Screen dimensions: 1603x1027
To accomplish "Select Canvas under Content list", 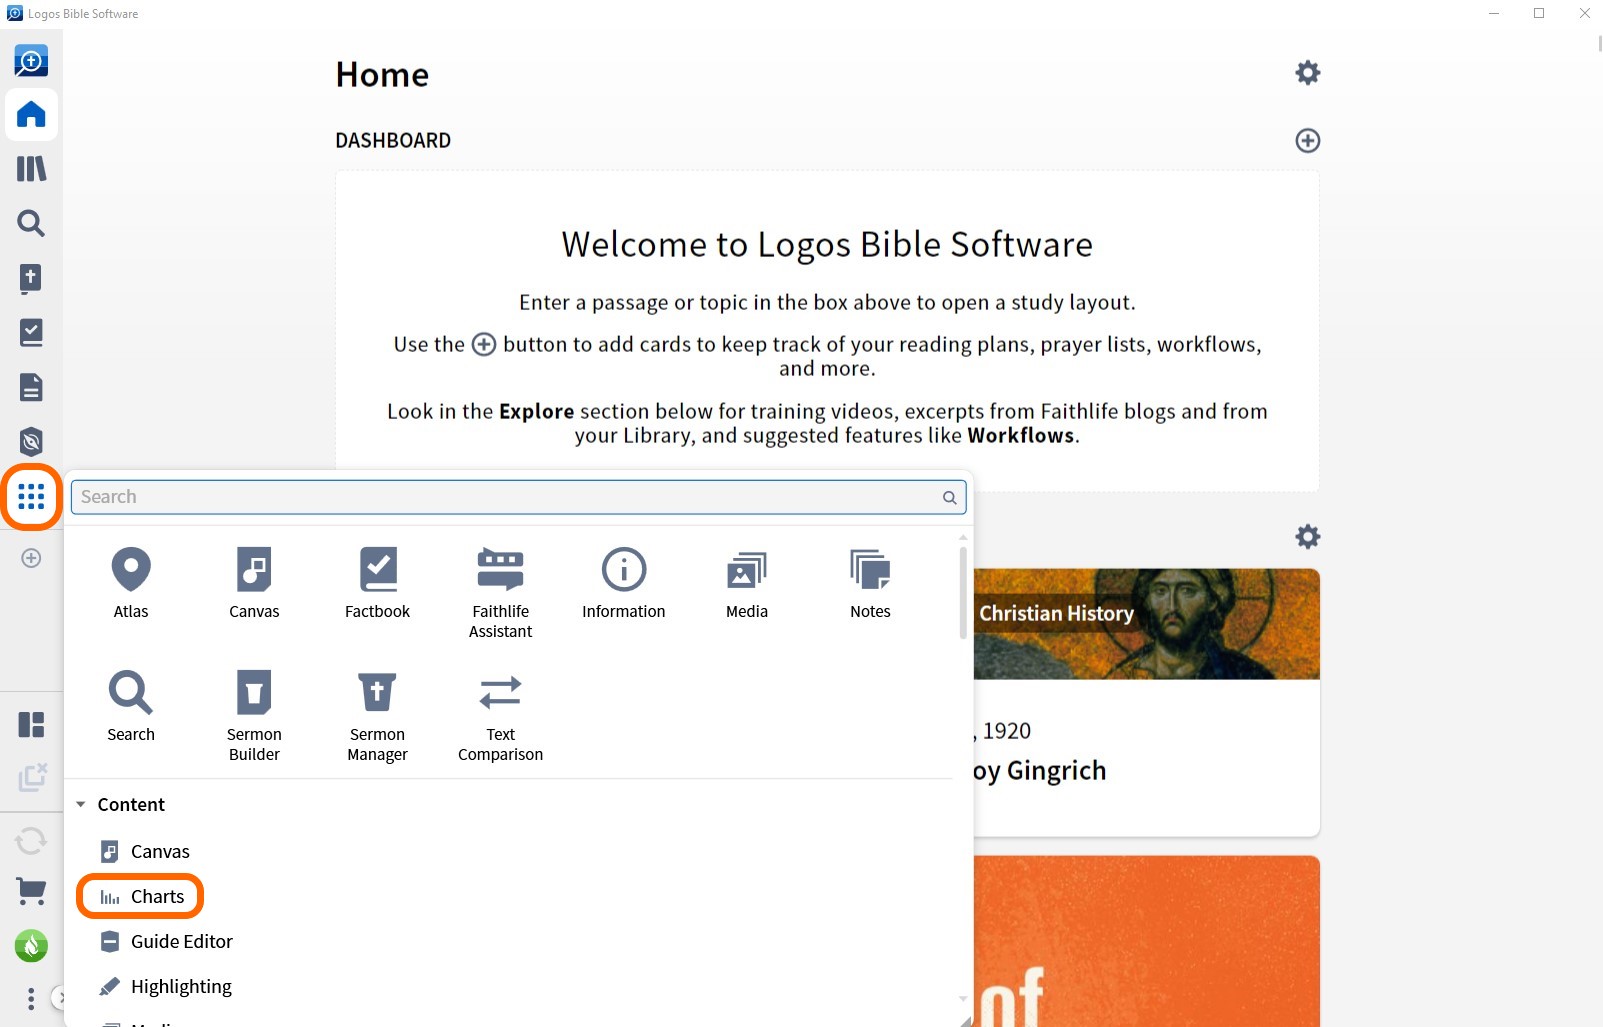I will 145,851.
